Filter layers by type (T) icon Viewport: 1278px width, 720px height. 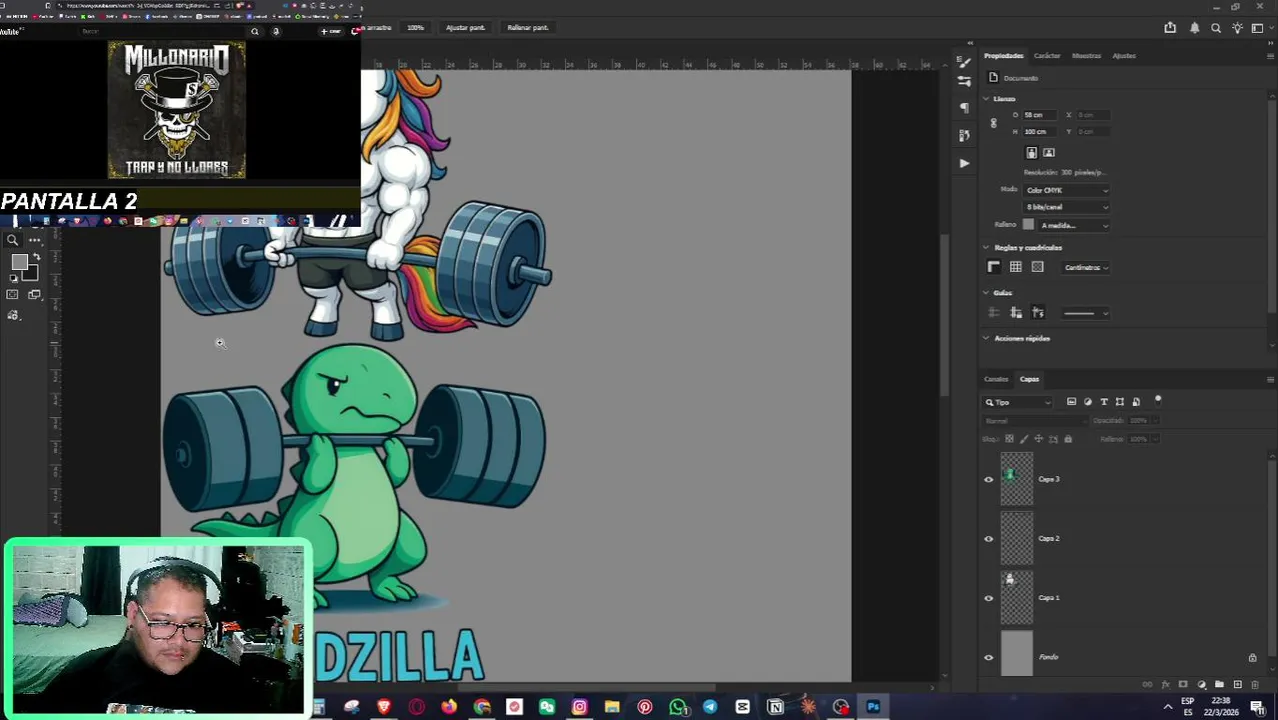point(1104,402)
